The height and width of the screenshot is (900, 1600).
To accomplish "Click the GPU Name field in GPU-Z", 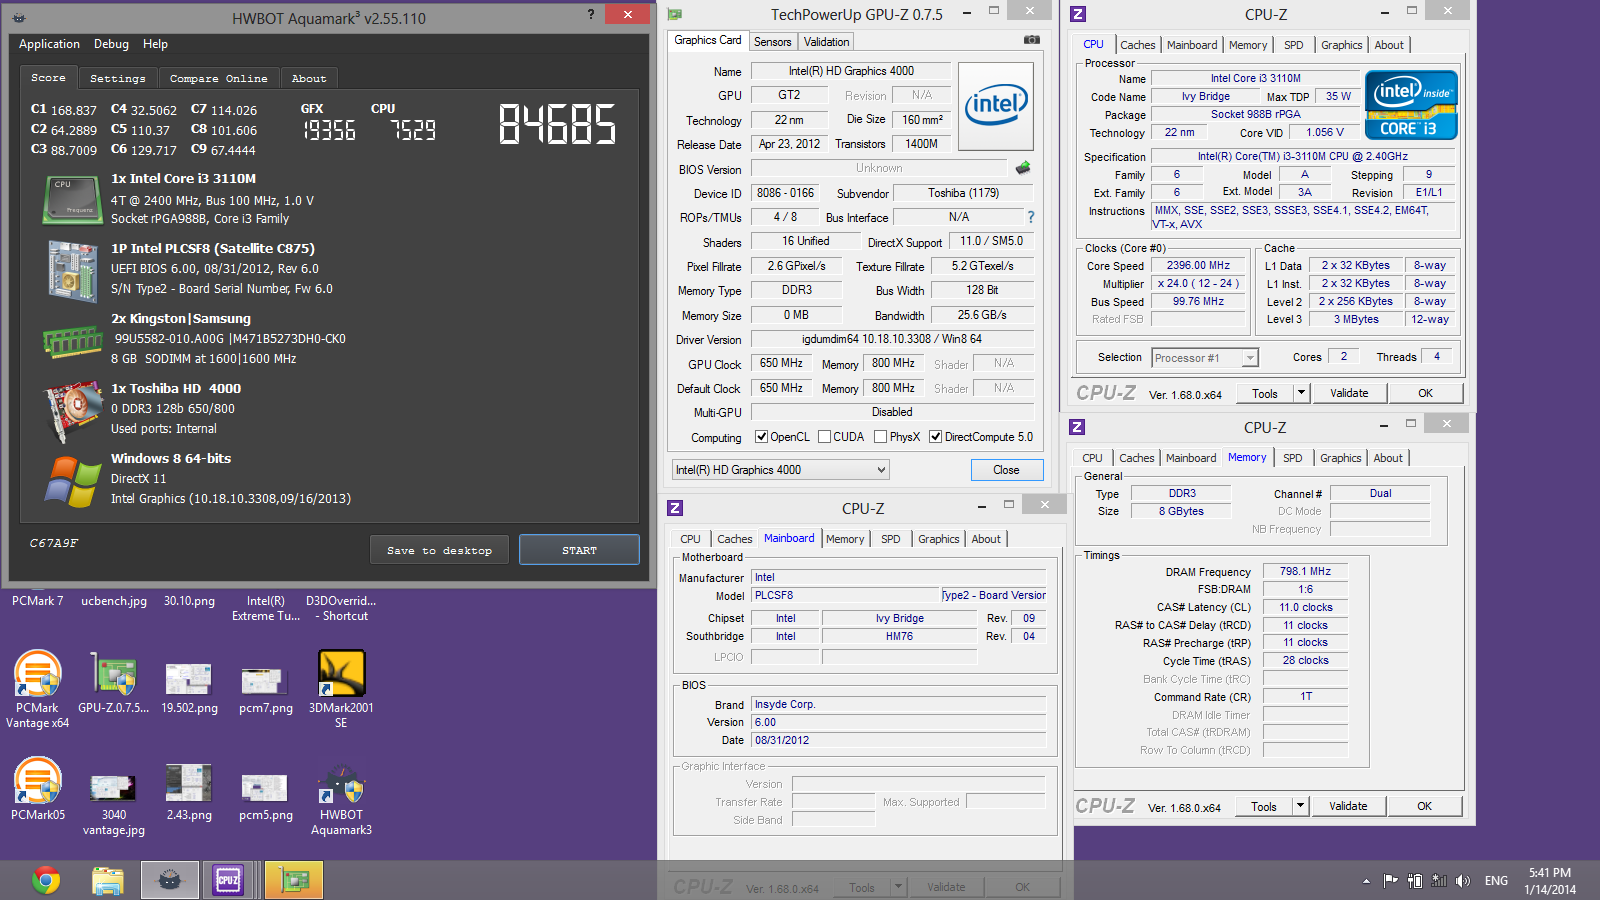I will pos(851,71).
